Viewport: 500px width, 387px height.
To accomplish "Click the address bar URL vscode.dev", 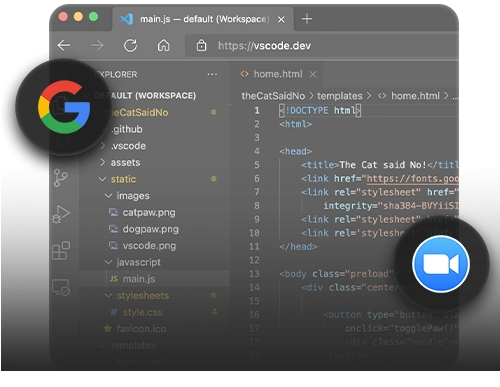I will click(264, 46).
